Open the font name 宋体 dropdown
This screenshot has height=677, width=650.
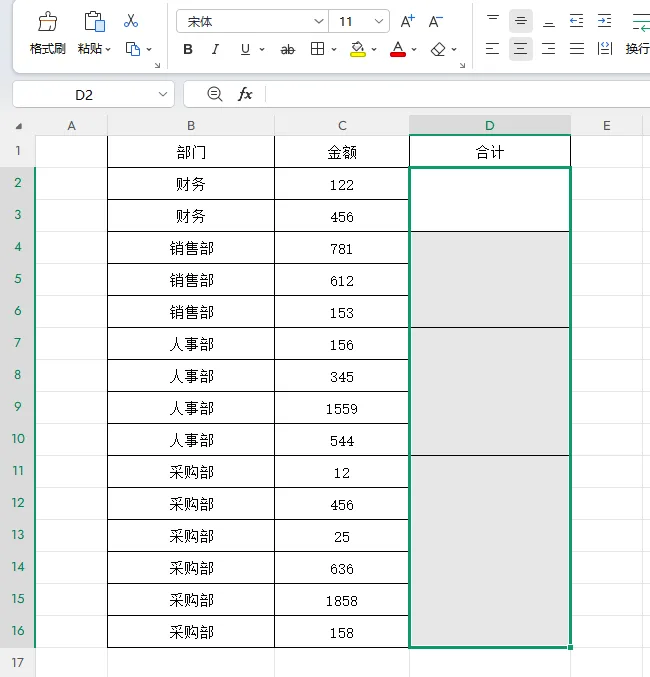click(319, 21)
